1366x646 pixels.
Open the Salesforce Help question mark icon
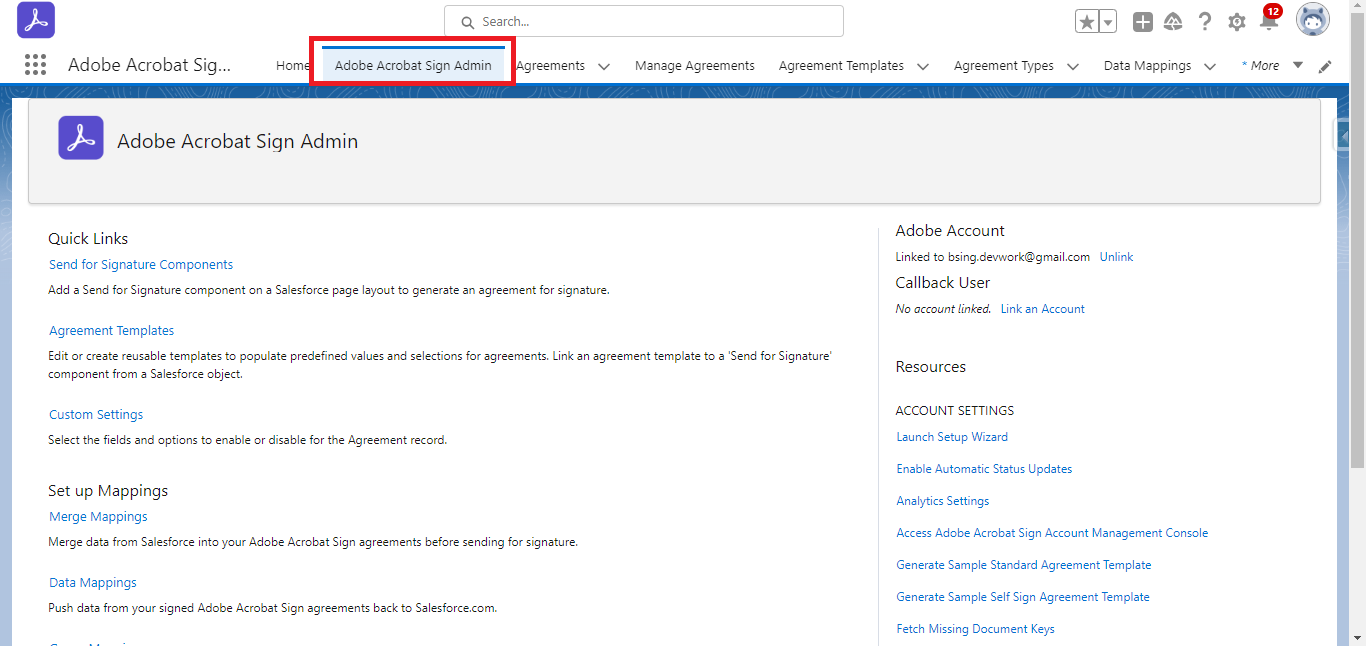pyautogui.click(x=1205, y=20)
